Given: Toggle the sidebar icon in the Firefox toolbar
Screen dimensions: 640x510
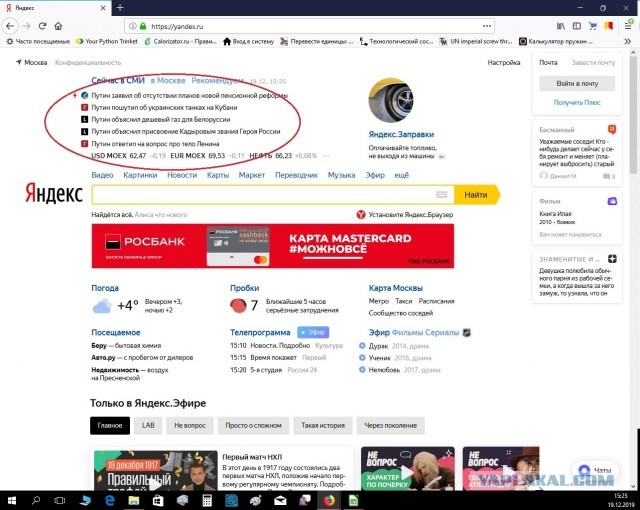Looking at the screenshot, I should click(x=577, y=26).
